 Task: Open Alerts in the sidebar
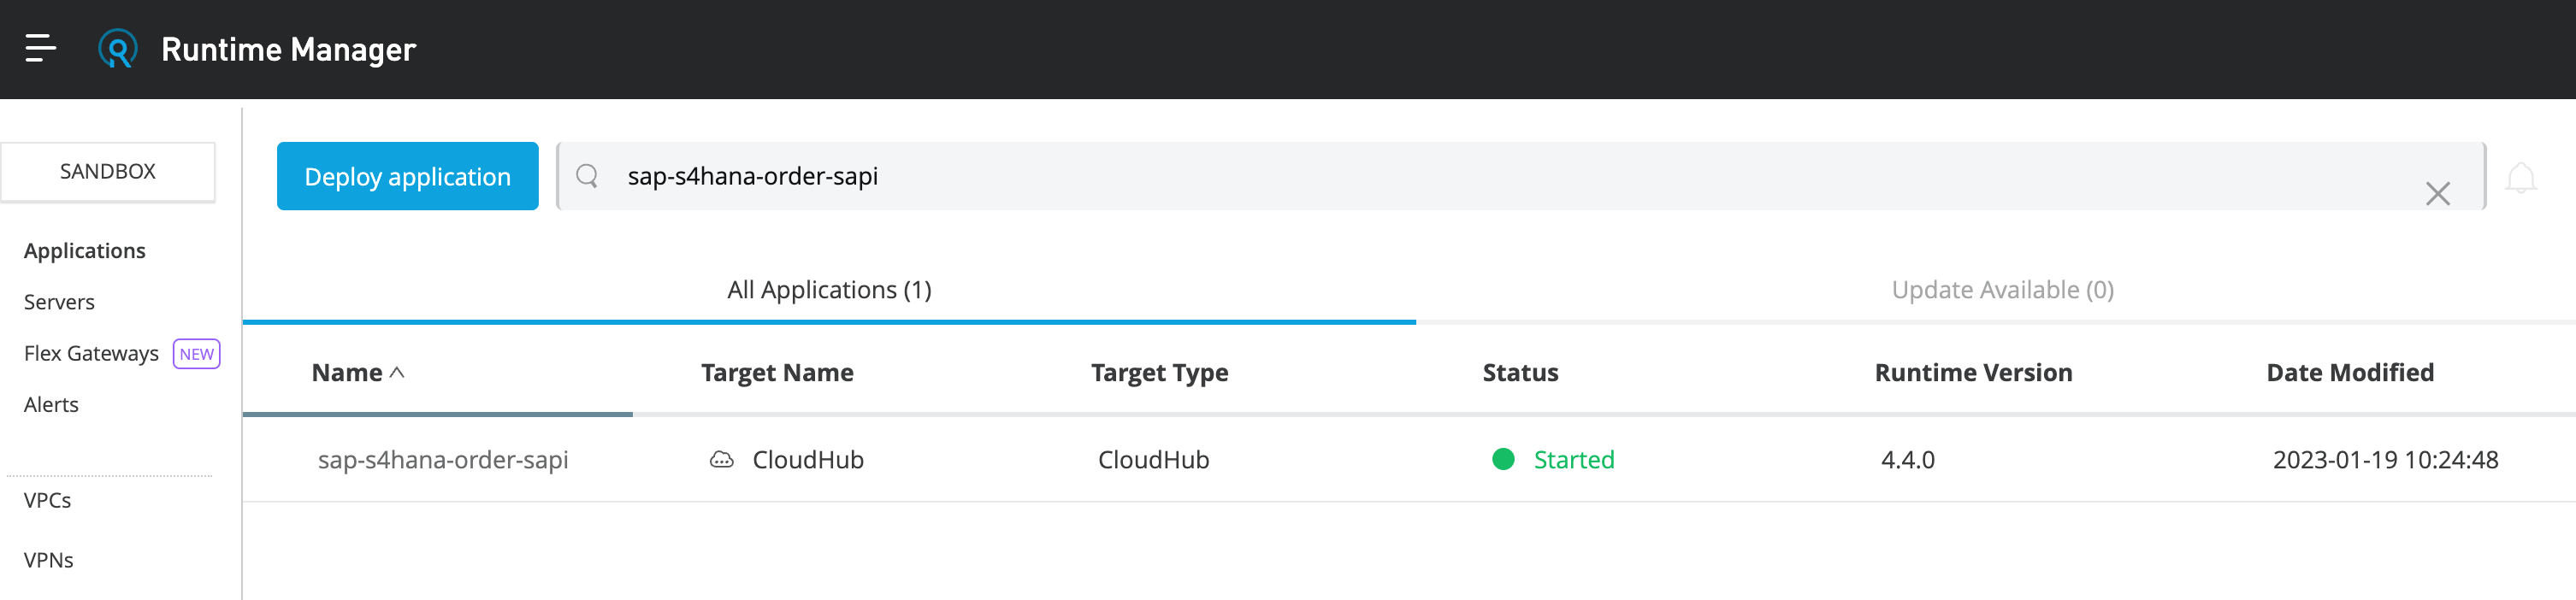(51, 404)
